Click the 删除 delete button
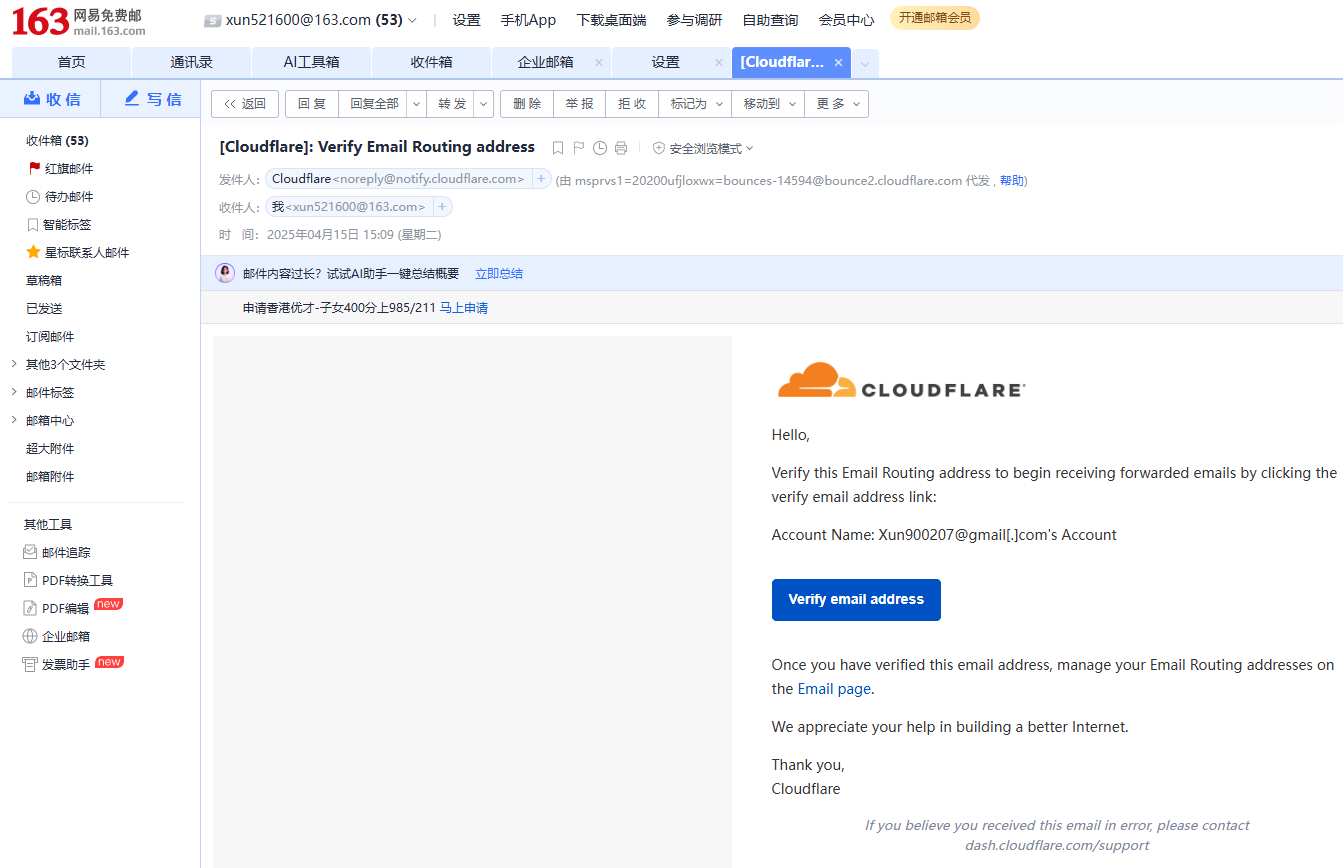 pyautogui.click(x=527, y=104)
